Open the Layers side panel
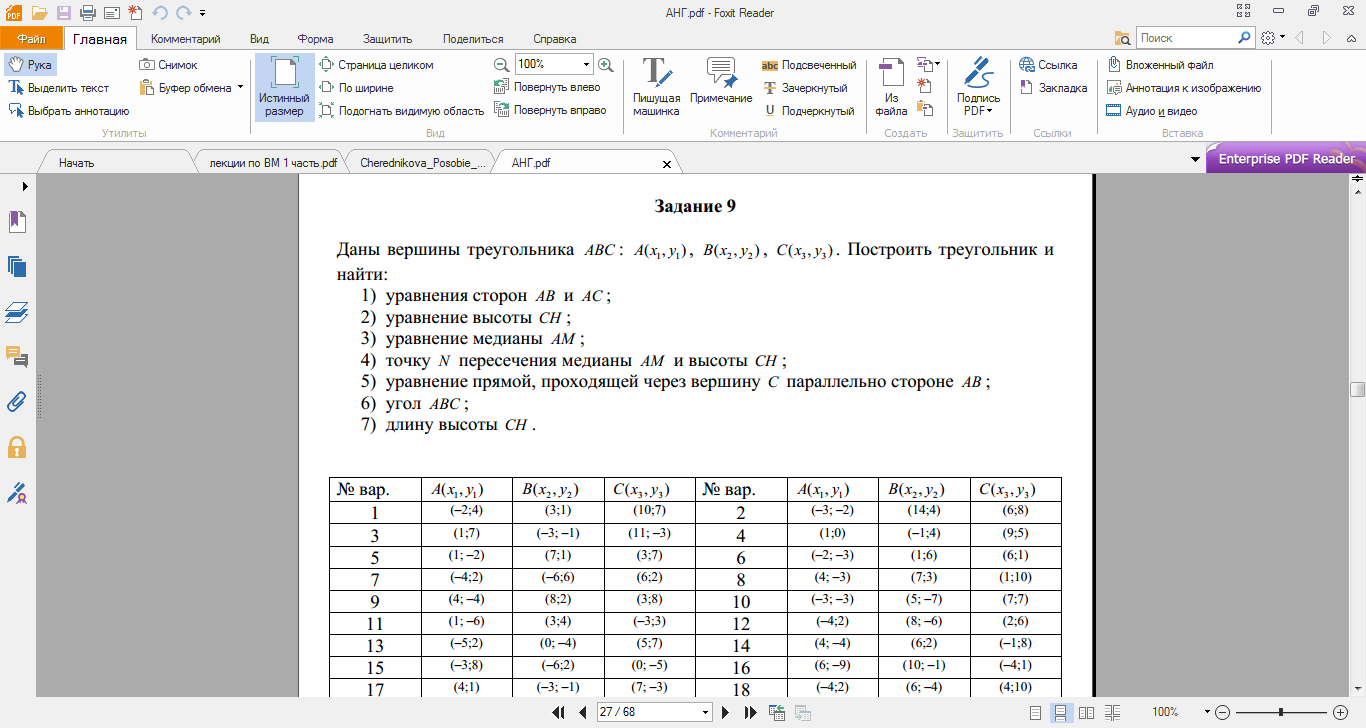The image size is (1366, 728). click(x=17, y=312)
